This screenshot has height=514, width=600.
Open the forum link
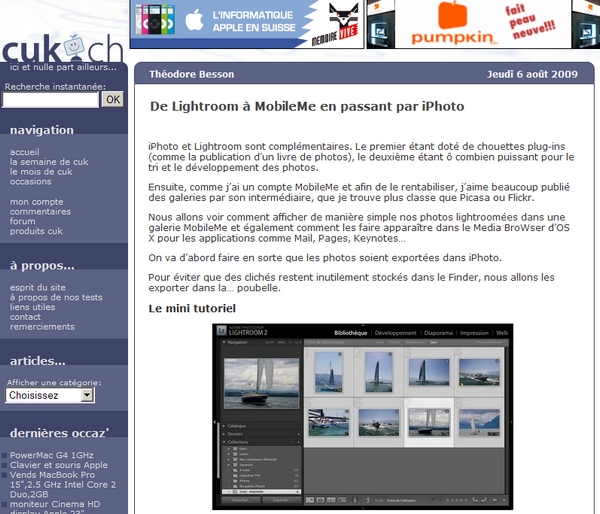click(x=22, y=221)
